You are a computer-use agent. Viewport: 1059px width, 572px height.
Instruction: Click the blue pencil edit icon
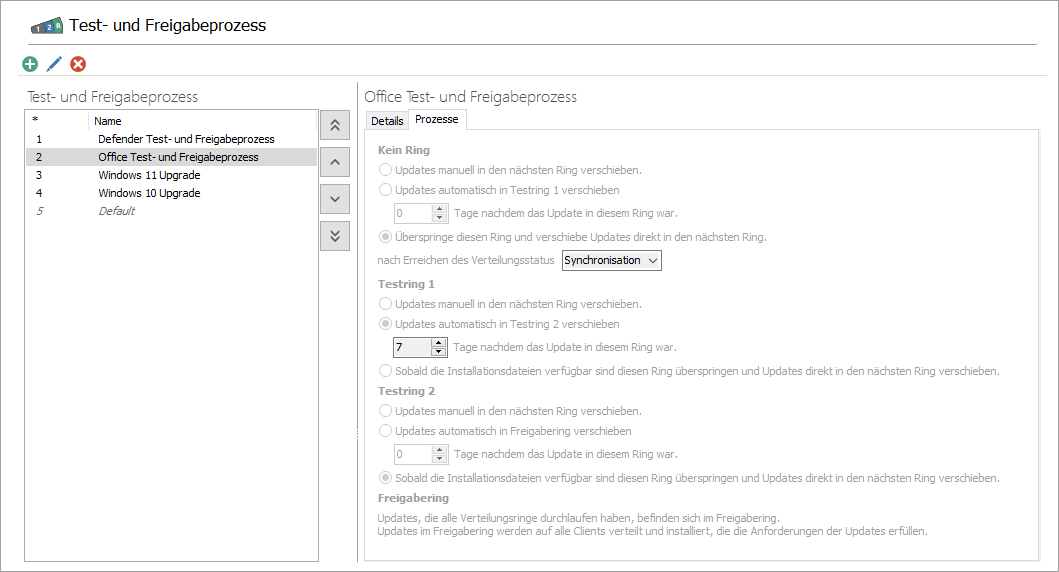(x=54, y=64)
